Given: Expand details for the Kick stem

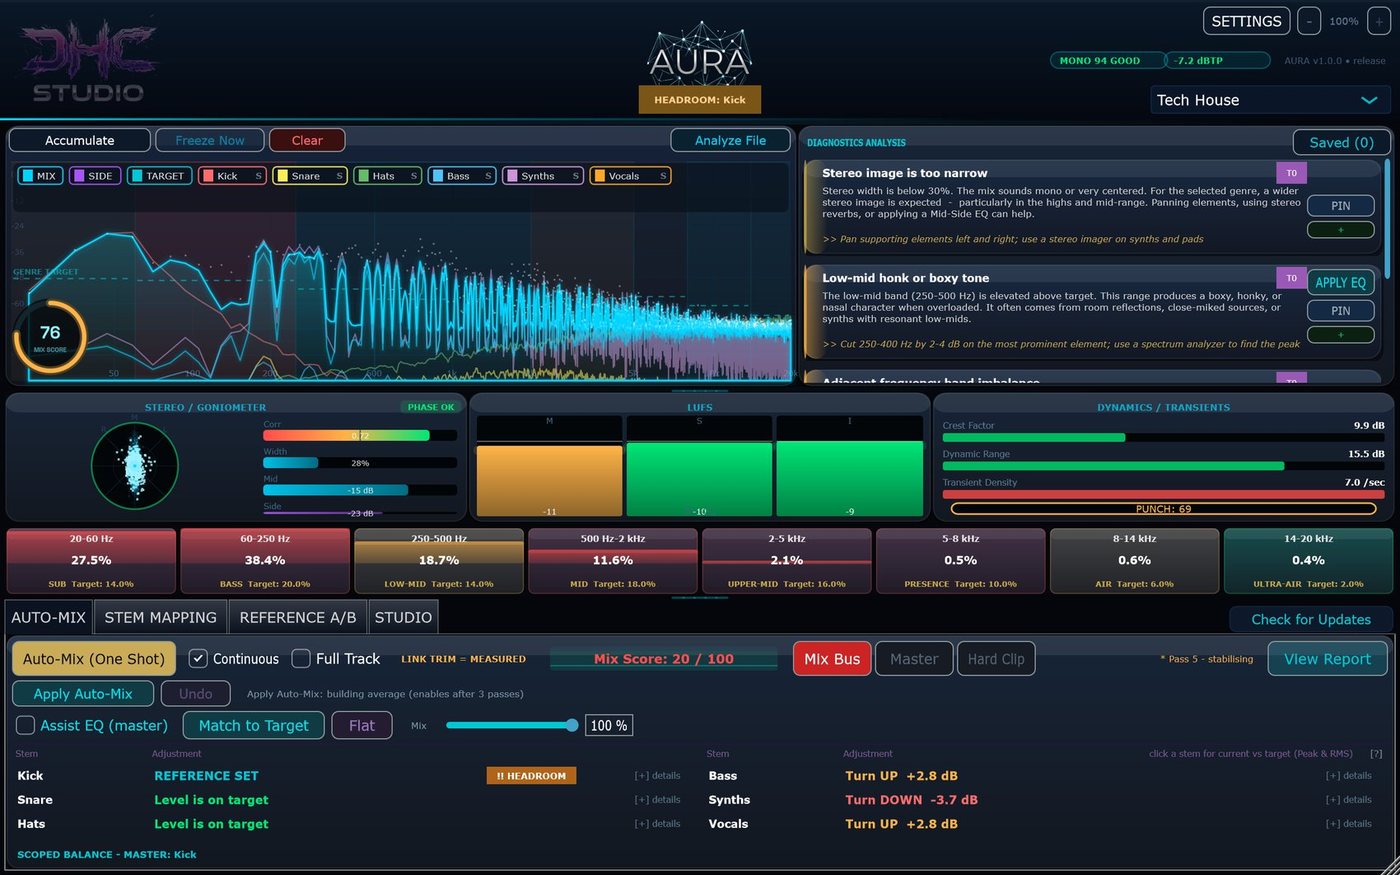Looking at the screenshot, I should tap(657, 776).
